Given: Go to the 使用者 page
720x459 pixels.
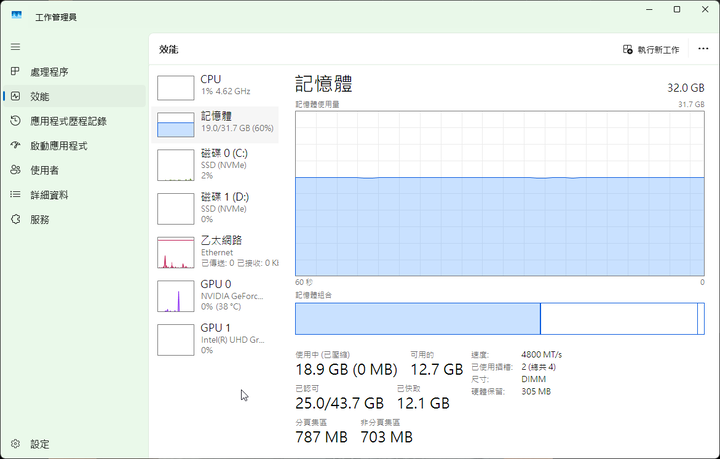Looking at the screenshot, I should (74, 170).
